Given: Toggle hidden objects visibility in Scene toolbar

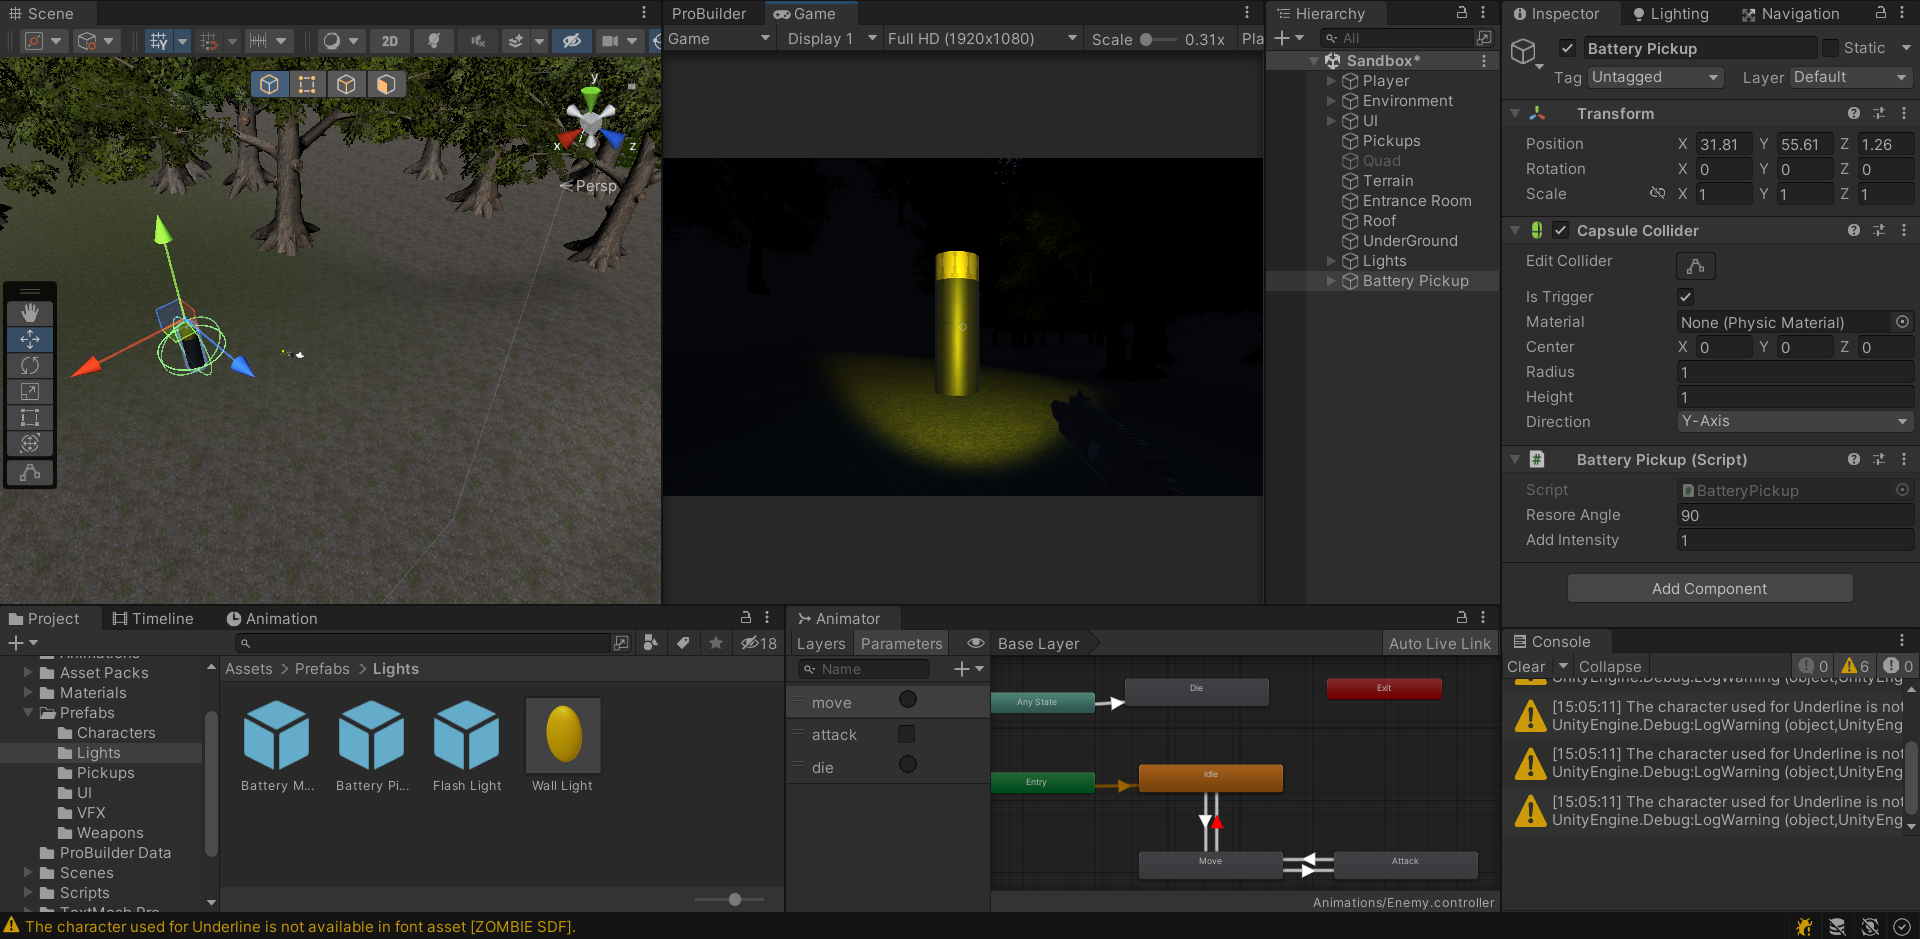Looking at the screenshot, I should [x=572, y=41].
